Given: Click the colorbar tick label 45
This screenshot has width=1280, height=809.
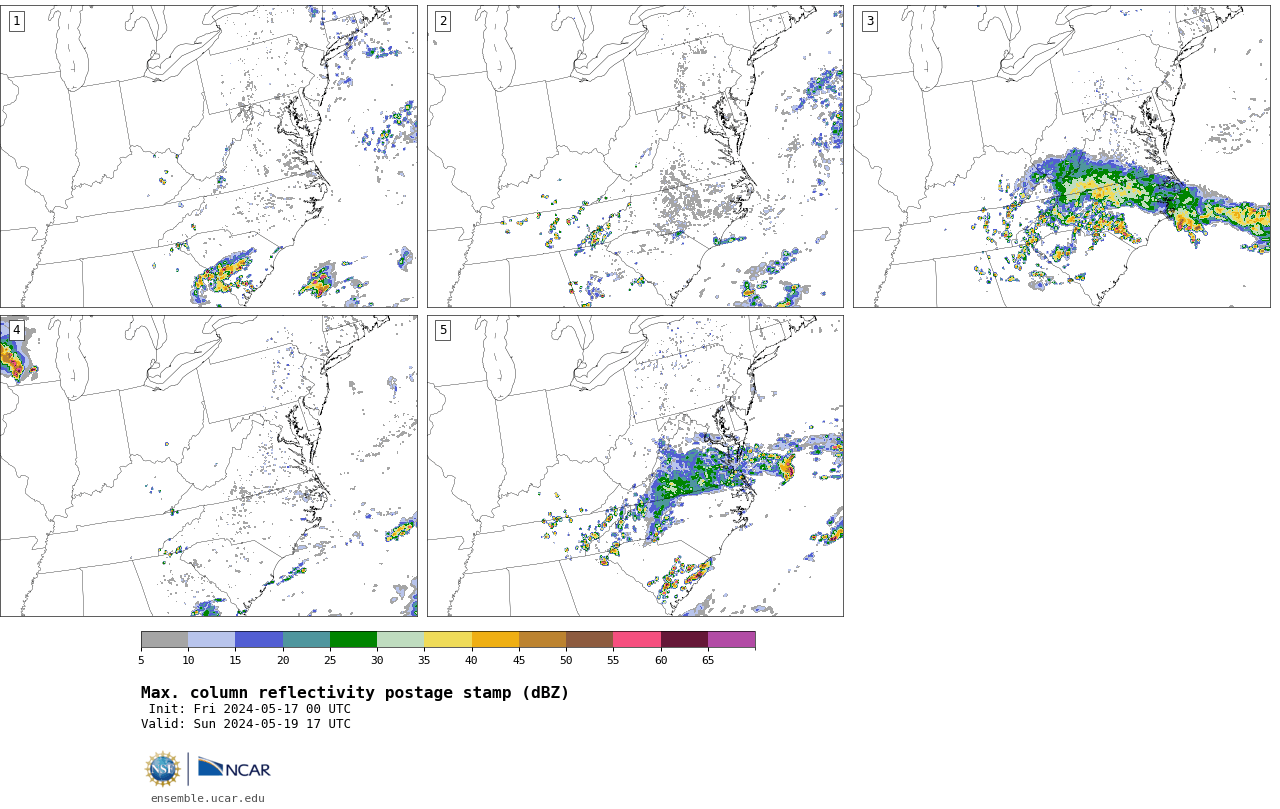Looking at the screenshot, I should [519, 660].
